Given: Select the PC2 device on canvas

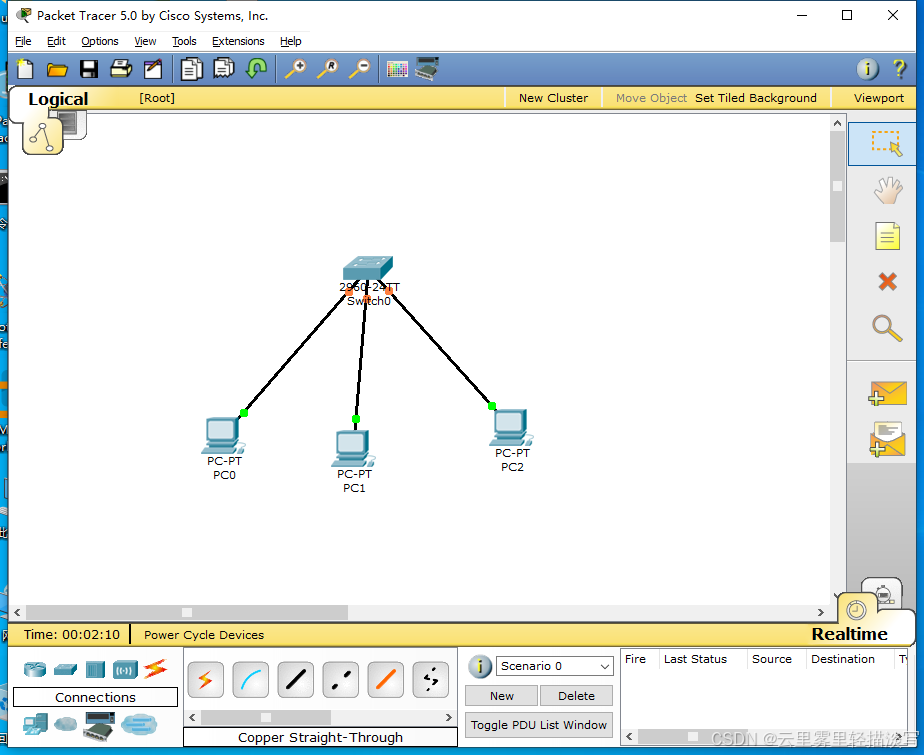Looking at the screenshot, I should point(511,427).
